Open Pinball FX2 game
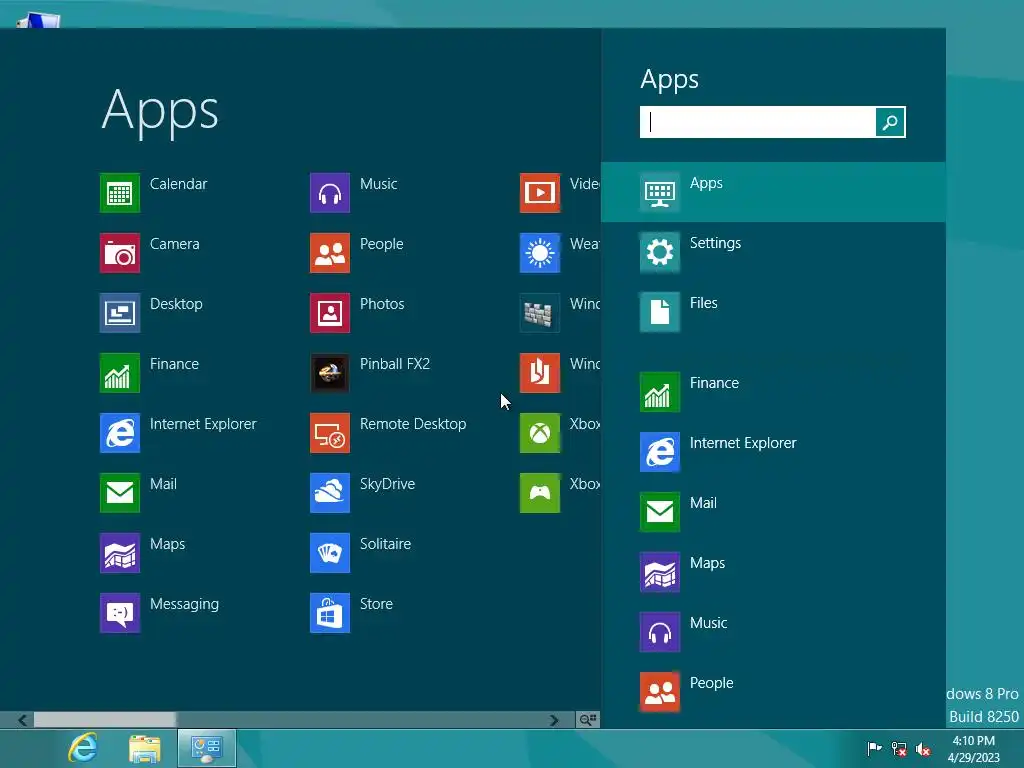 click(x=370, y=373)
